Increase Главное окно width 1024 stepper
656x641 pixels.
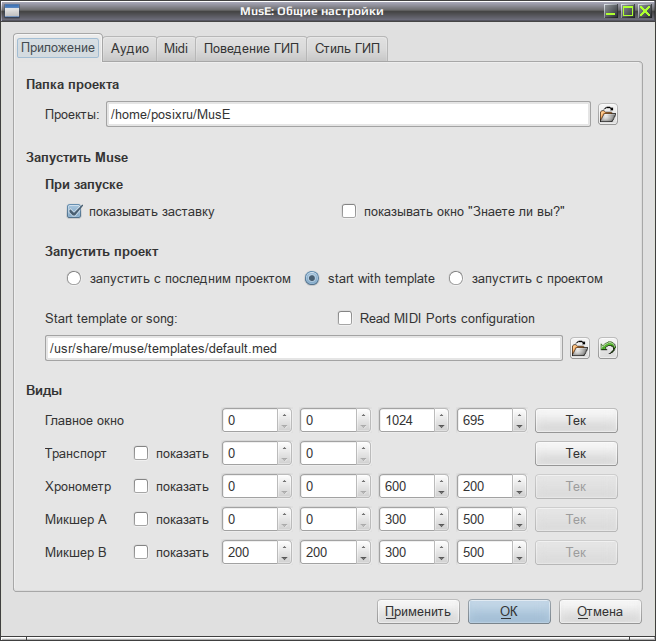point(441,415)
